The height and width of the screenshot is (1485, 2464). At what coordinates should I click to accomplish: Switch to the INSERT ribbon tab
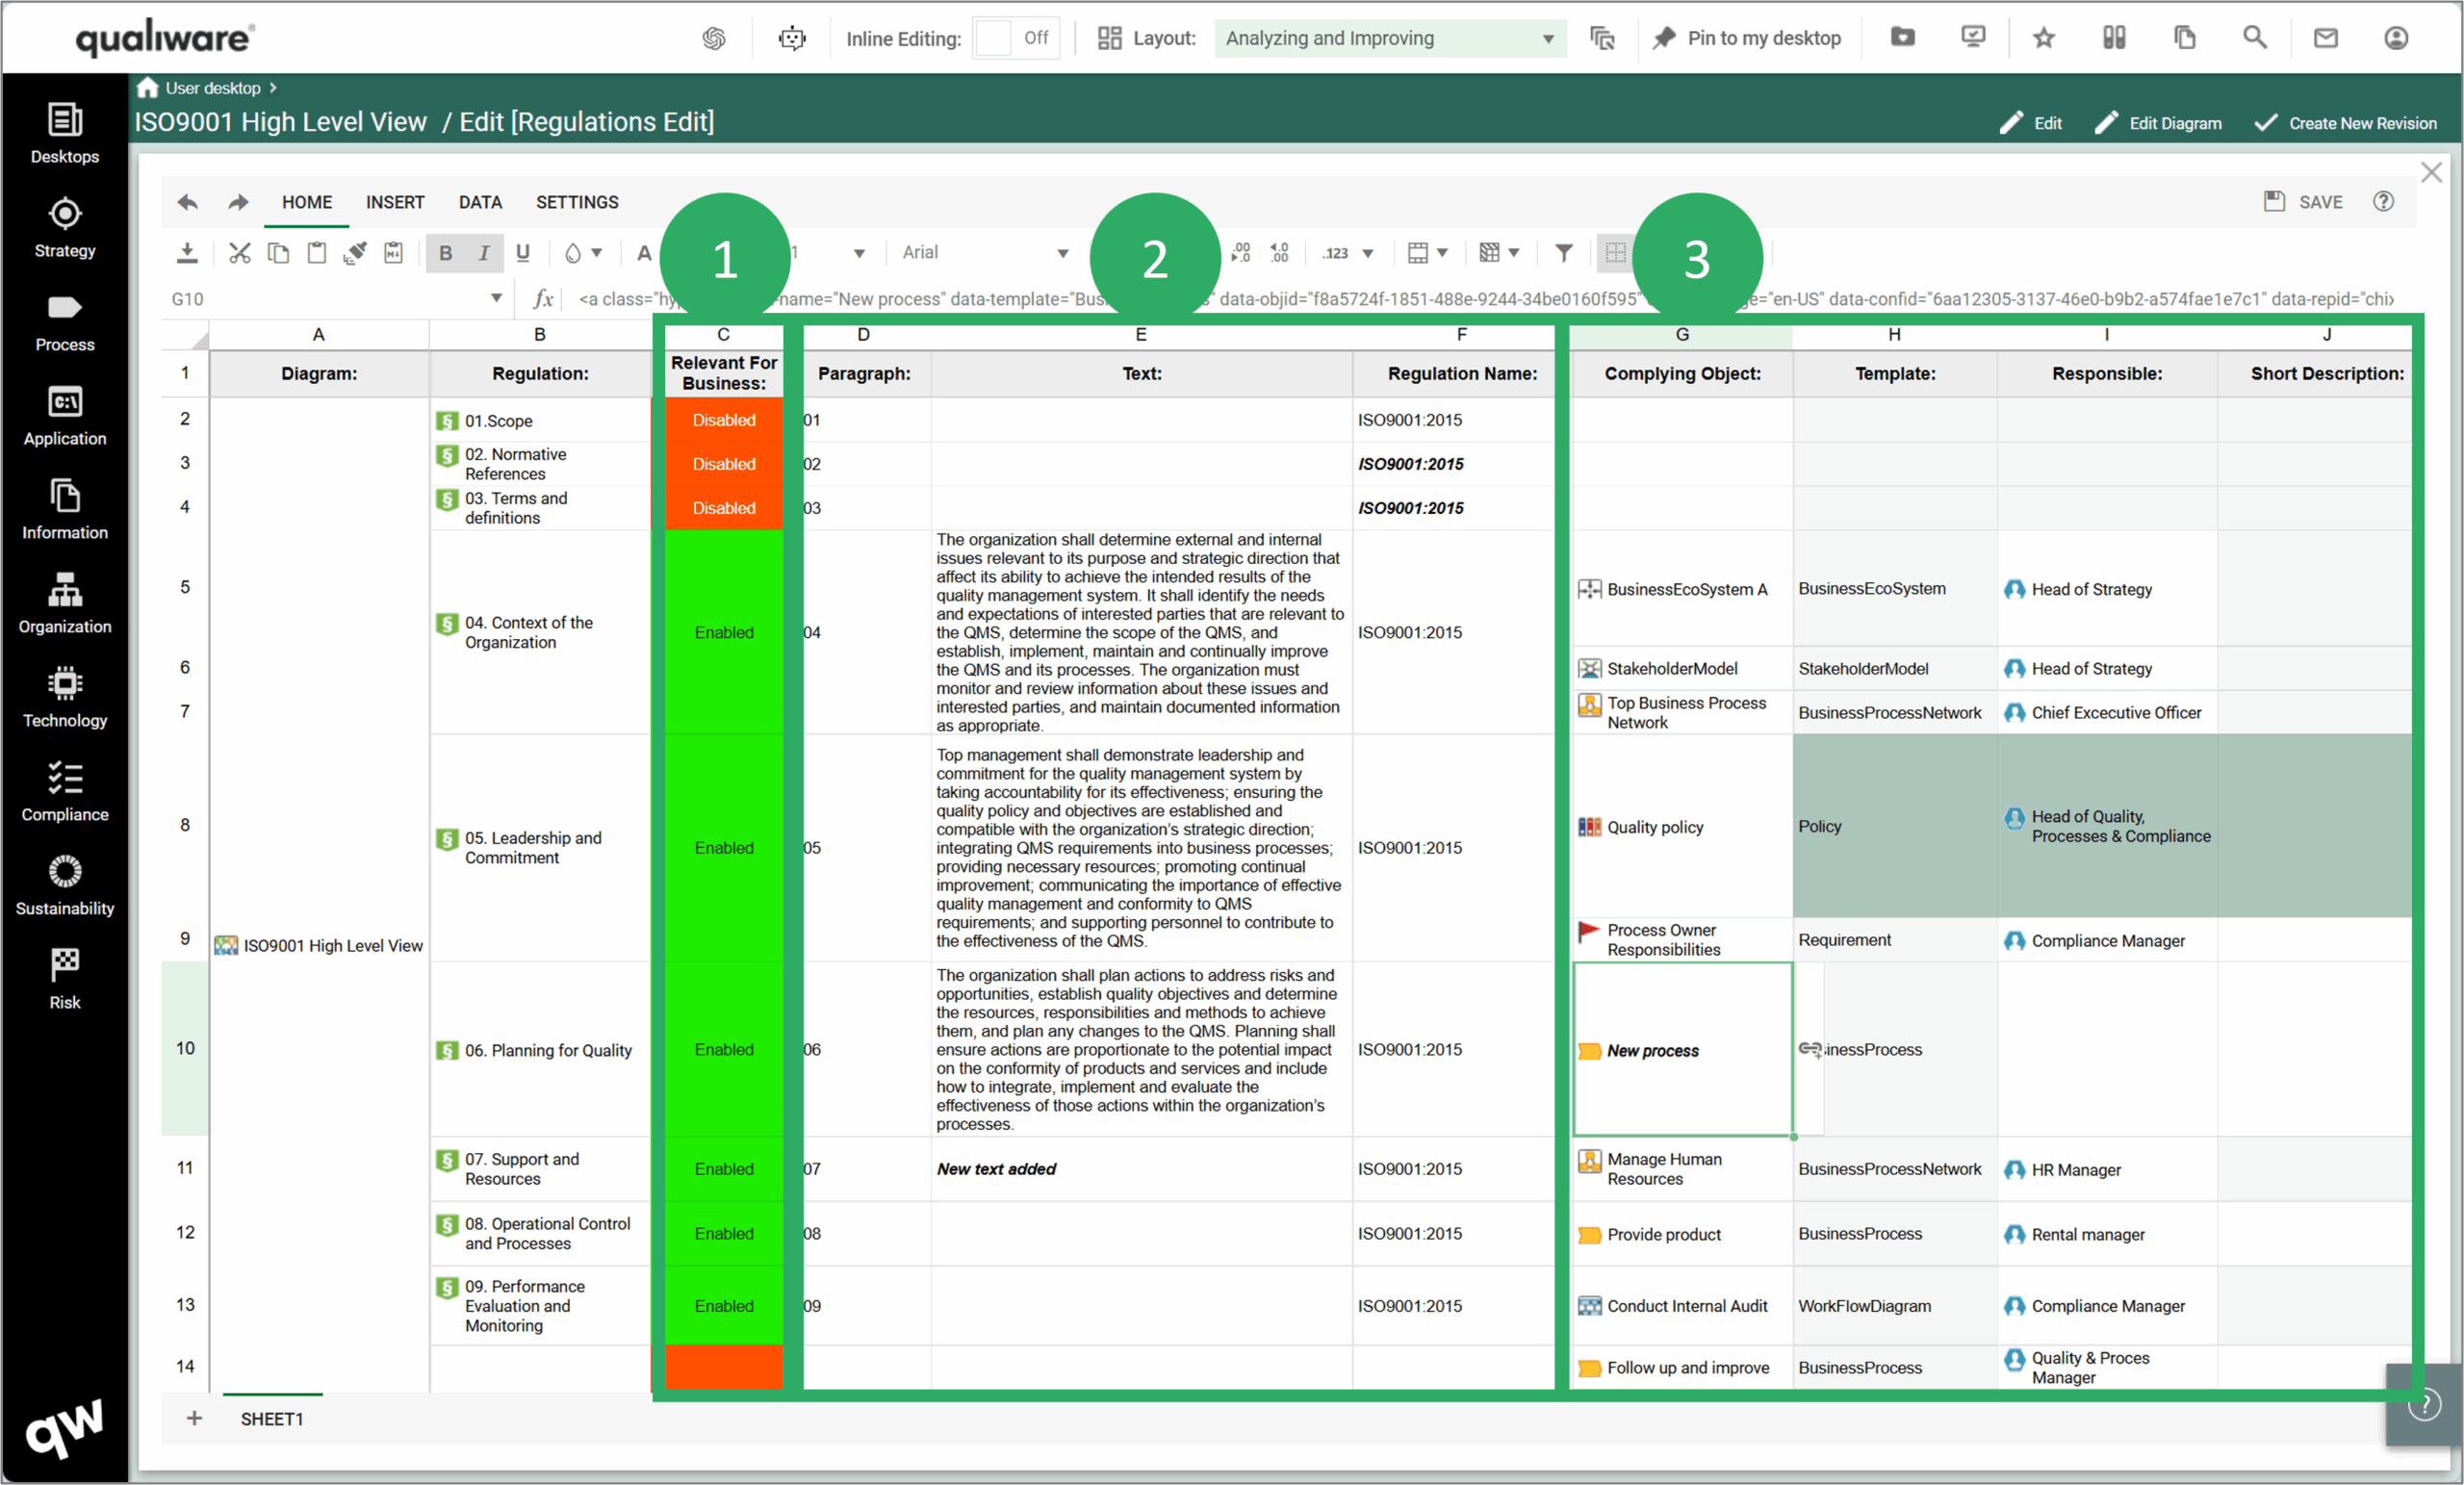pos(395,202)
